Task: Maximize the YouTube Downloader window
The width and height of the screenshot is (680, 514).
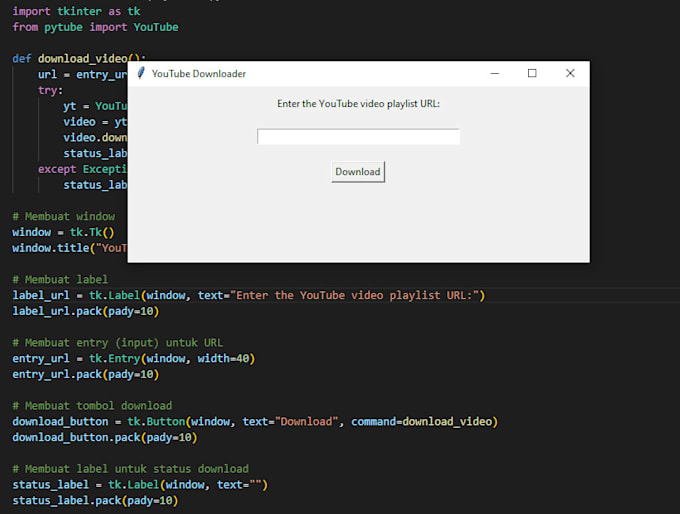Action: click(532, 74)
